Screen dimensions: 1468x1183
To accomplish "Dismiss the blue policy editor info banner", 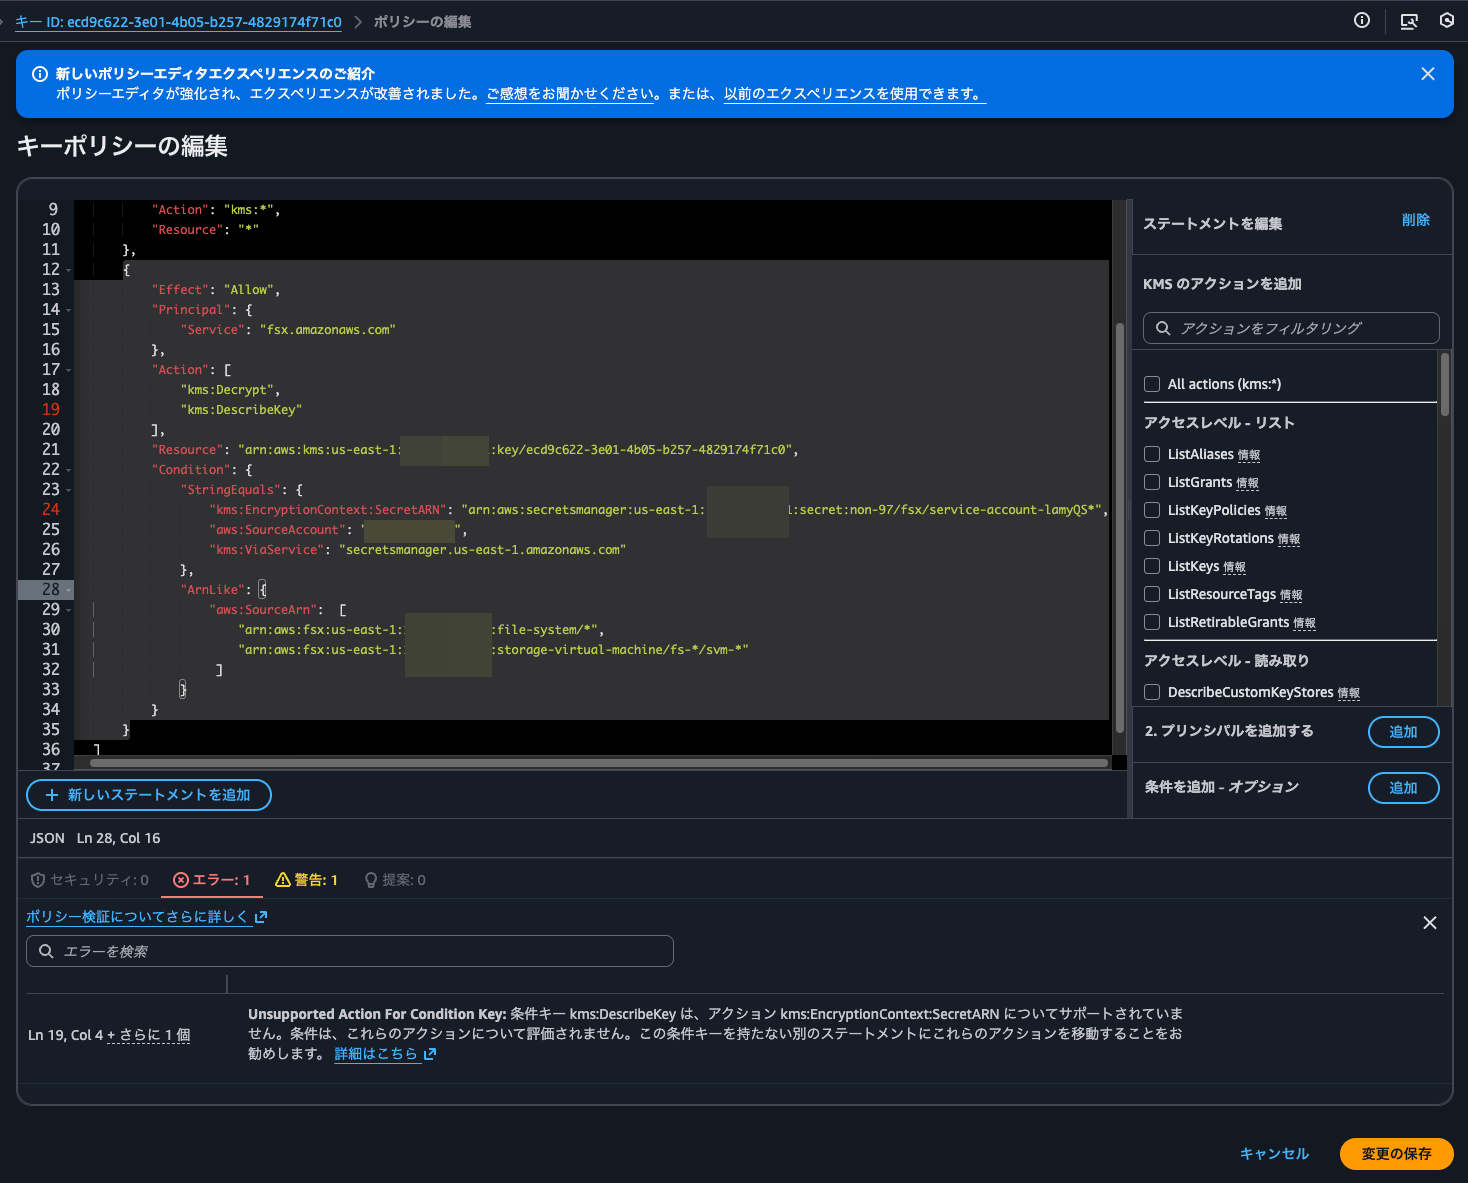I will pyautogui.click(x=1427, y=74).
